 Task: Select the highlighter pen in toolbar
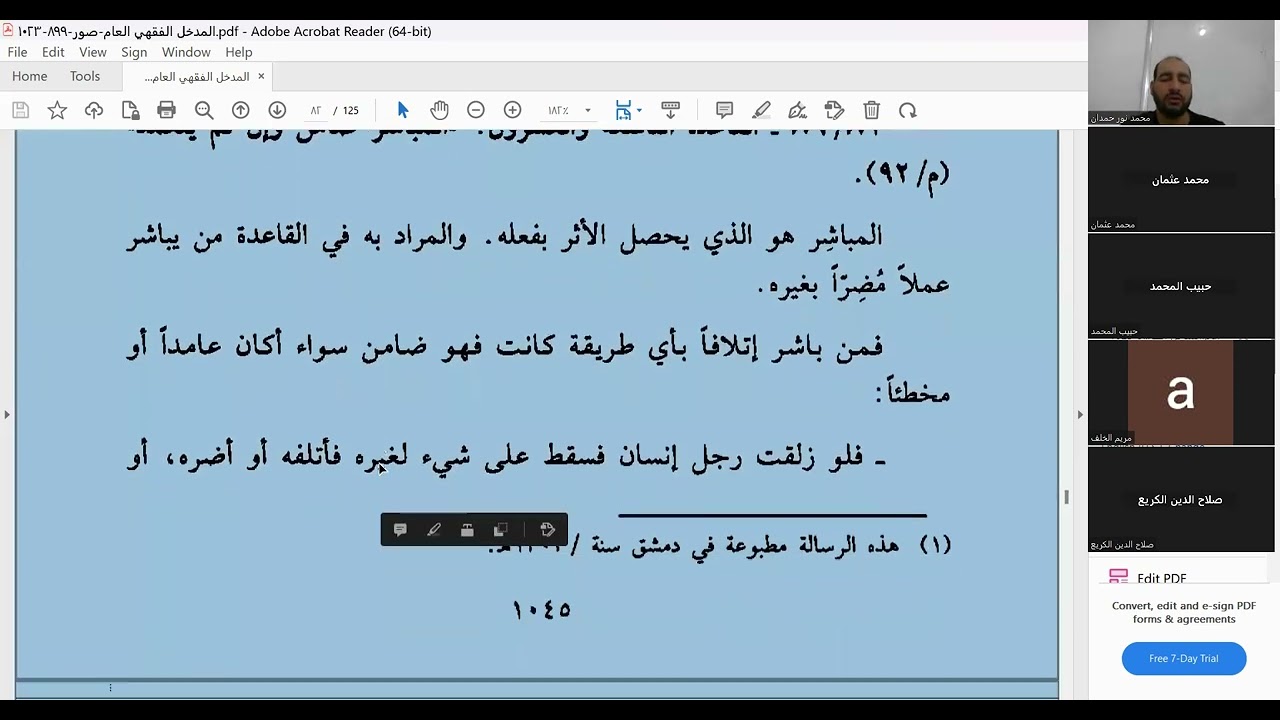[762, 110]
